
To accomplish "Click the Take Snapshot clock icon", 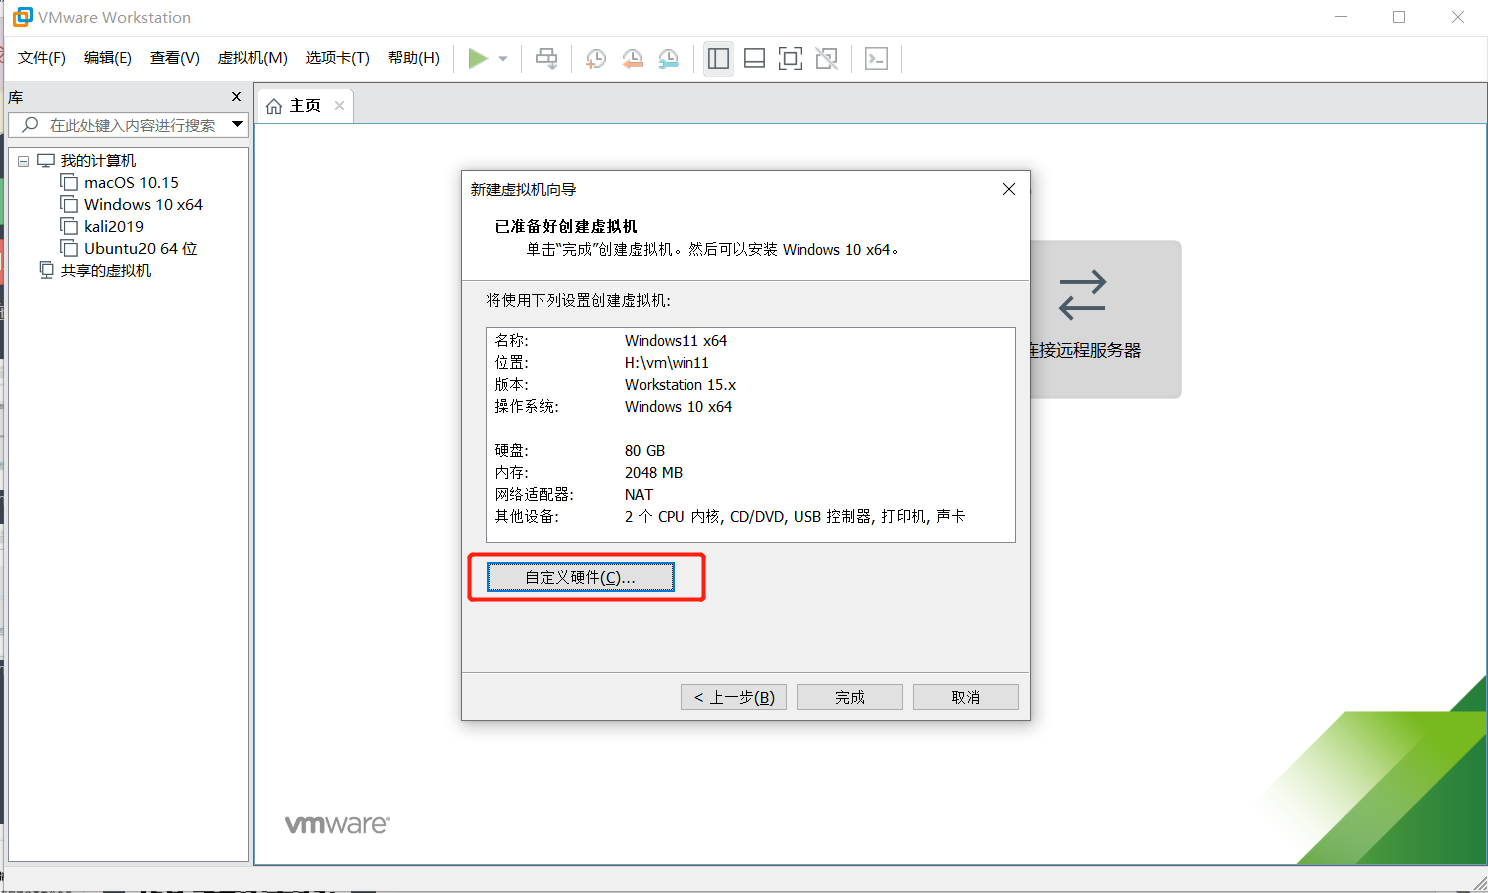I will [x=596, y=59].
